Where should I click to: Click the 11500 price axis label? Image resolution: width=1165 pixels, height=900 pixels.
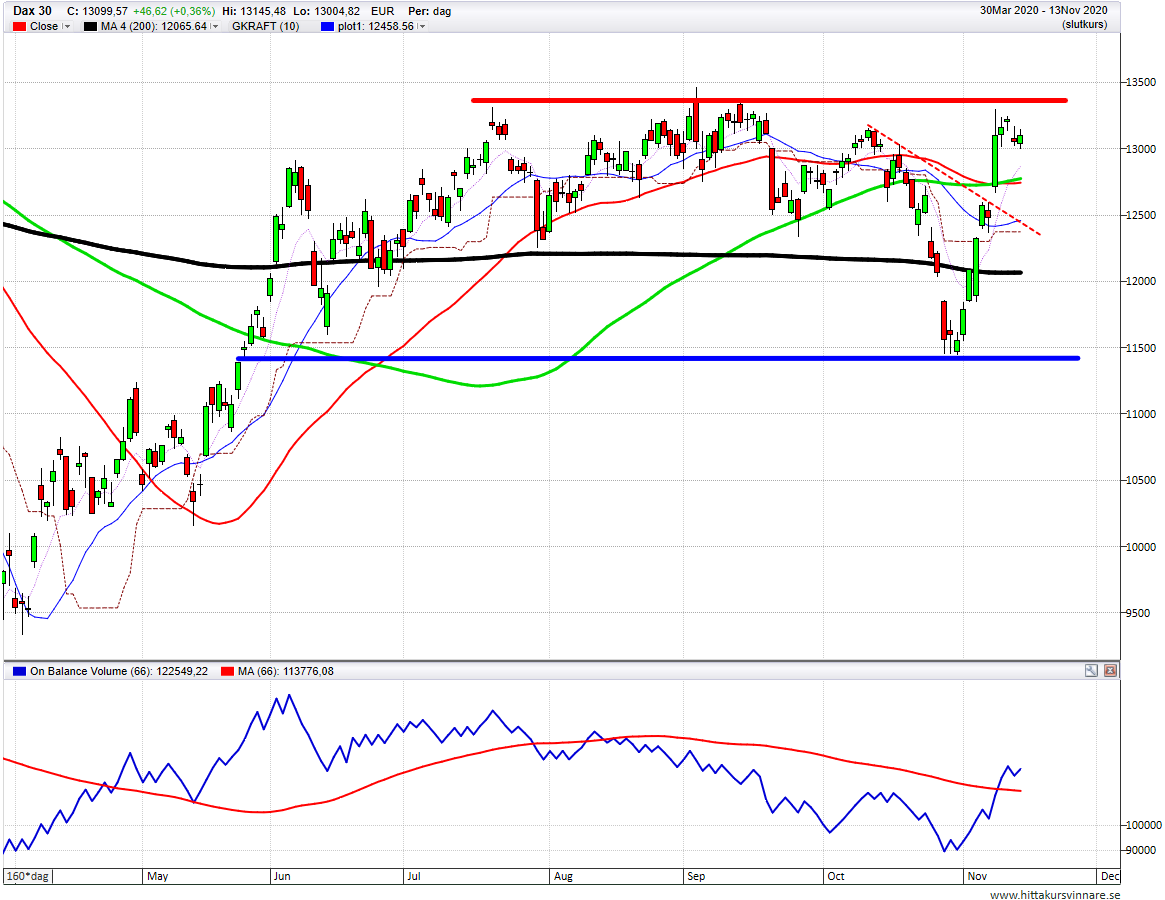click(1140, 348)
